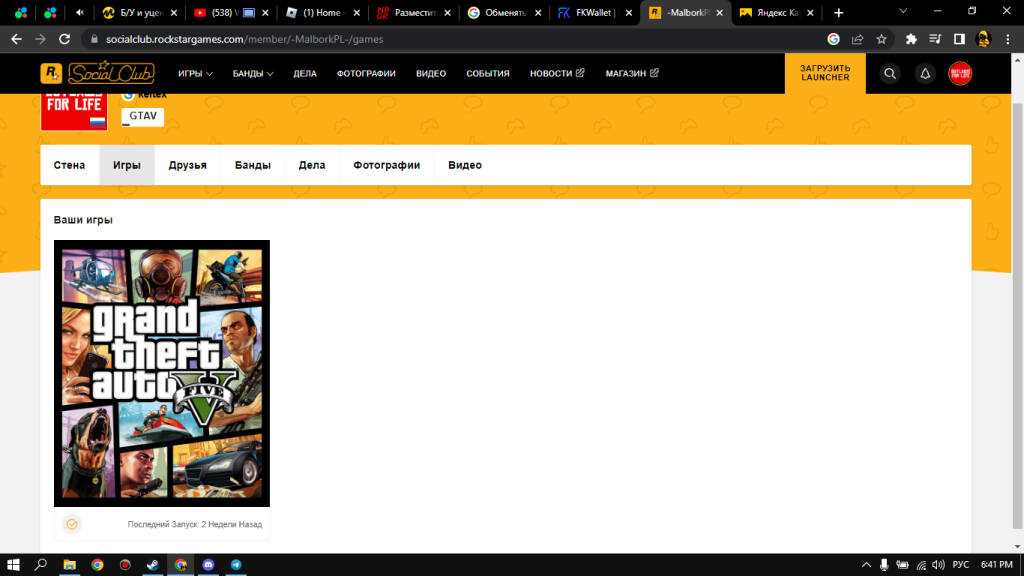Bookmark this page with star icon
1024x576 pixels.
pos(881,39)
